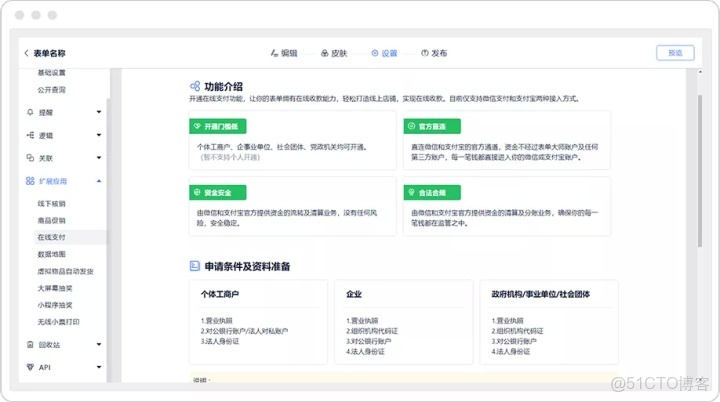
Task: Click 2.对公银行账户/法人对私账户 line
Action: [x=244, y=331]
